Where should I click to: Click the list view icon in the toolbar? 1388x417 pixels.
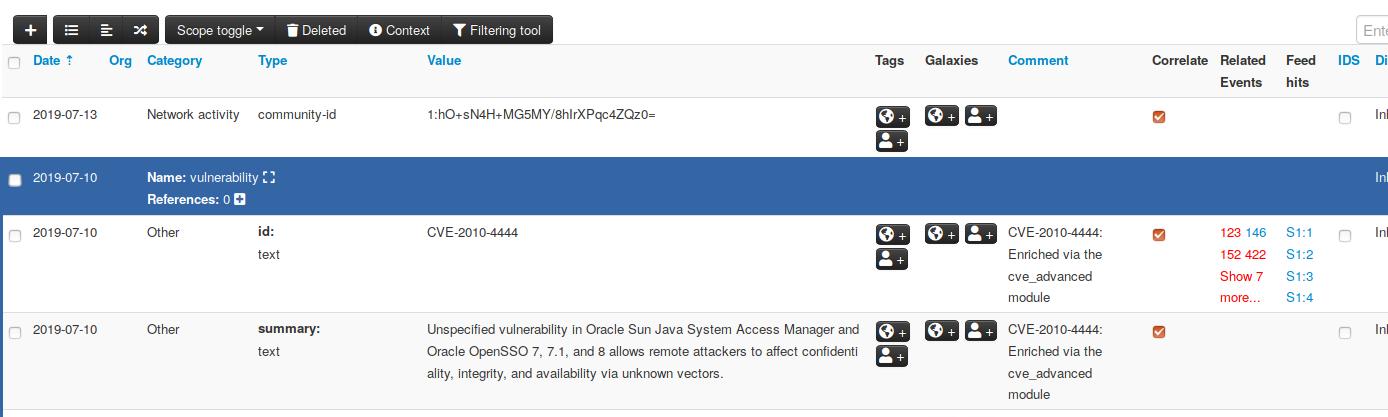(71, 30)
